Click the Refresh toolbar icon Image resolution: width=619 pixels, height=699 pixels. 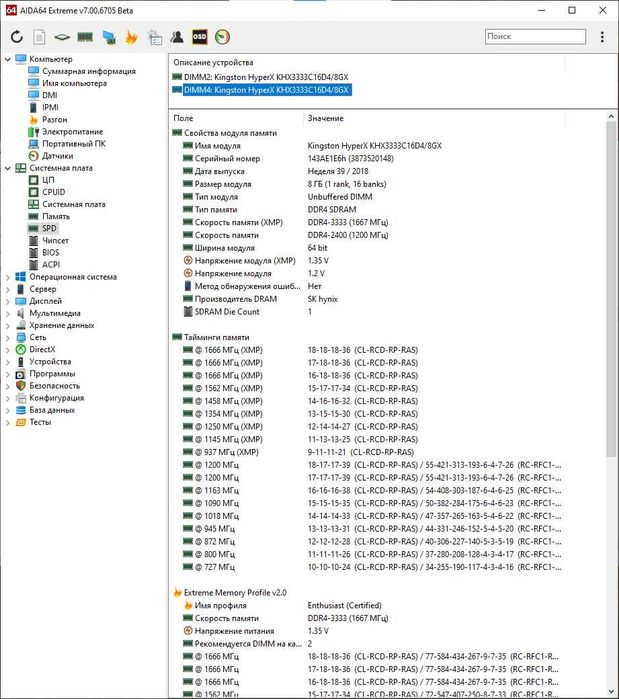click(x=16, y=37)
